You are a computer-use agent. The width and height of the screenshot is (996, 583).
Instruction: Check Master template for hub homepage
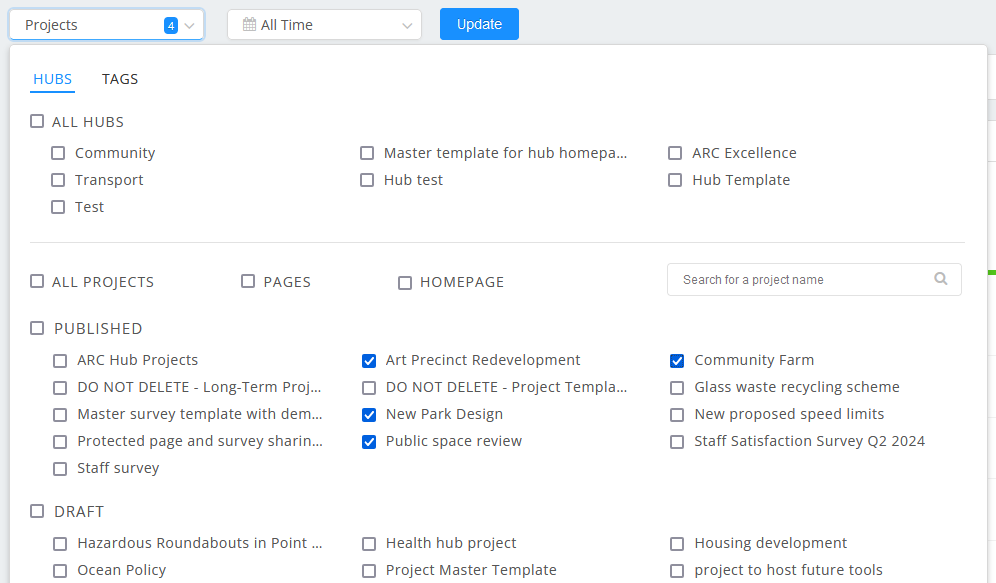click(x=367, y=153)
